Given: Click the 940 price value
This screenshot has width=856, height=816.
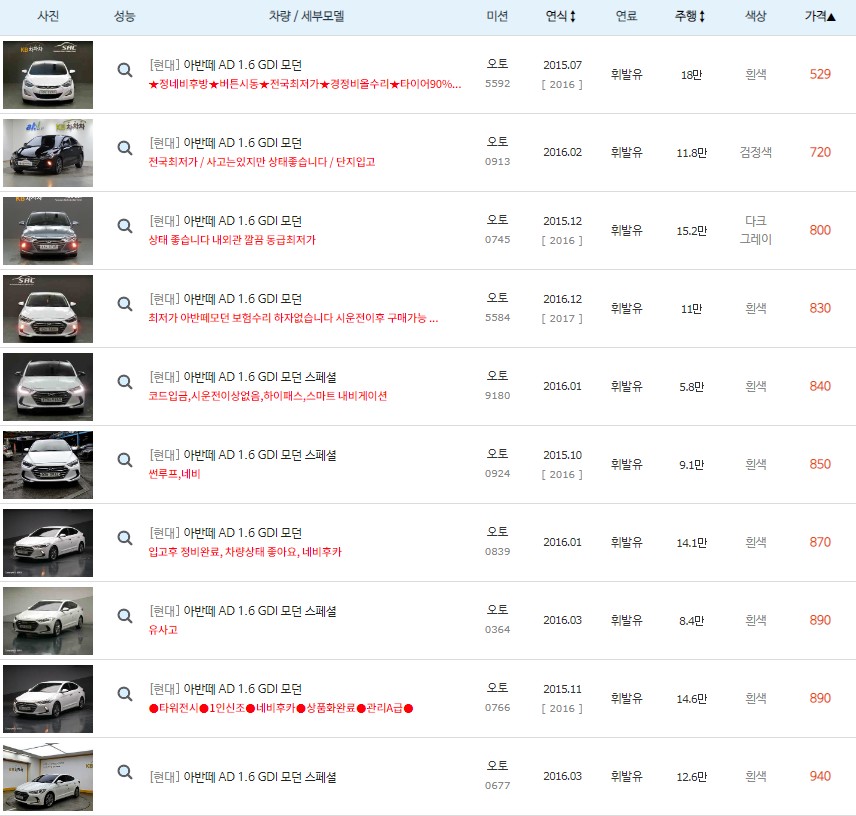Looking at the screenshot, I should coord(820,776).
